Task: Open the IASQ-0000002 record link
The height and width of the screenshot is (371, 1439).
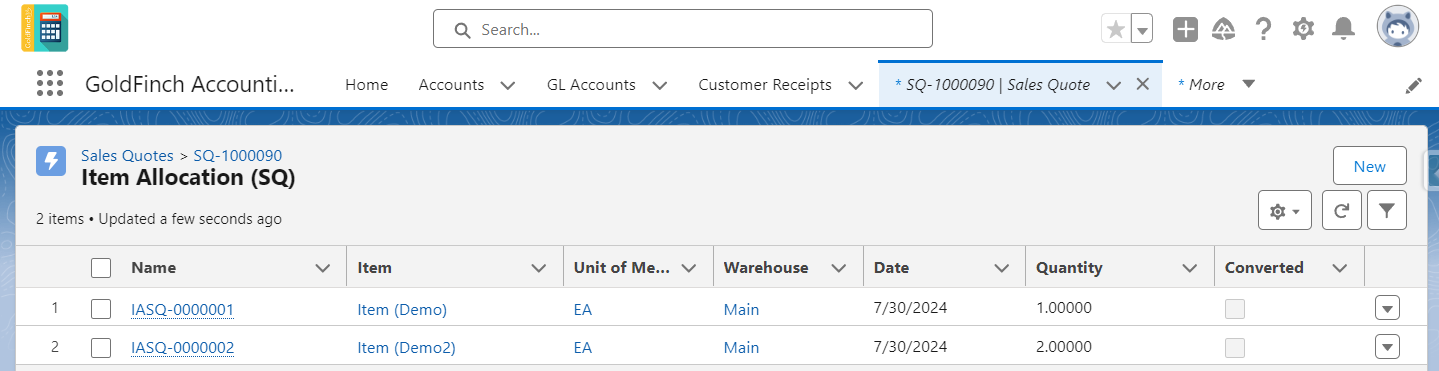Action: [x=182, y=348]
